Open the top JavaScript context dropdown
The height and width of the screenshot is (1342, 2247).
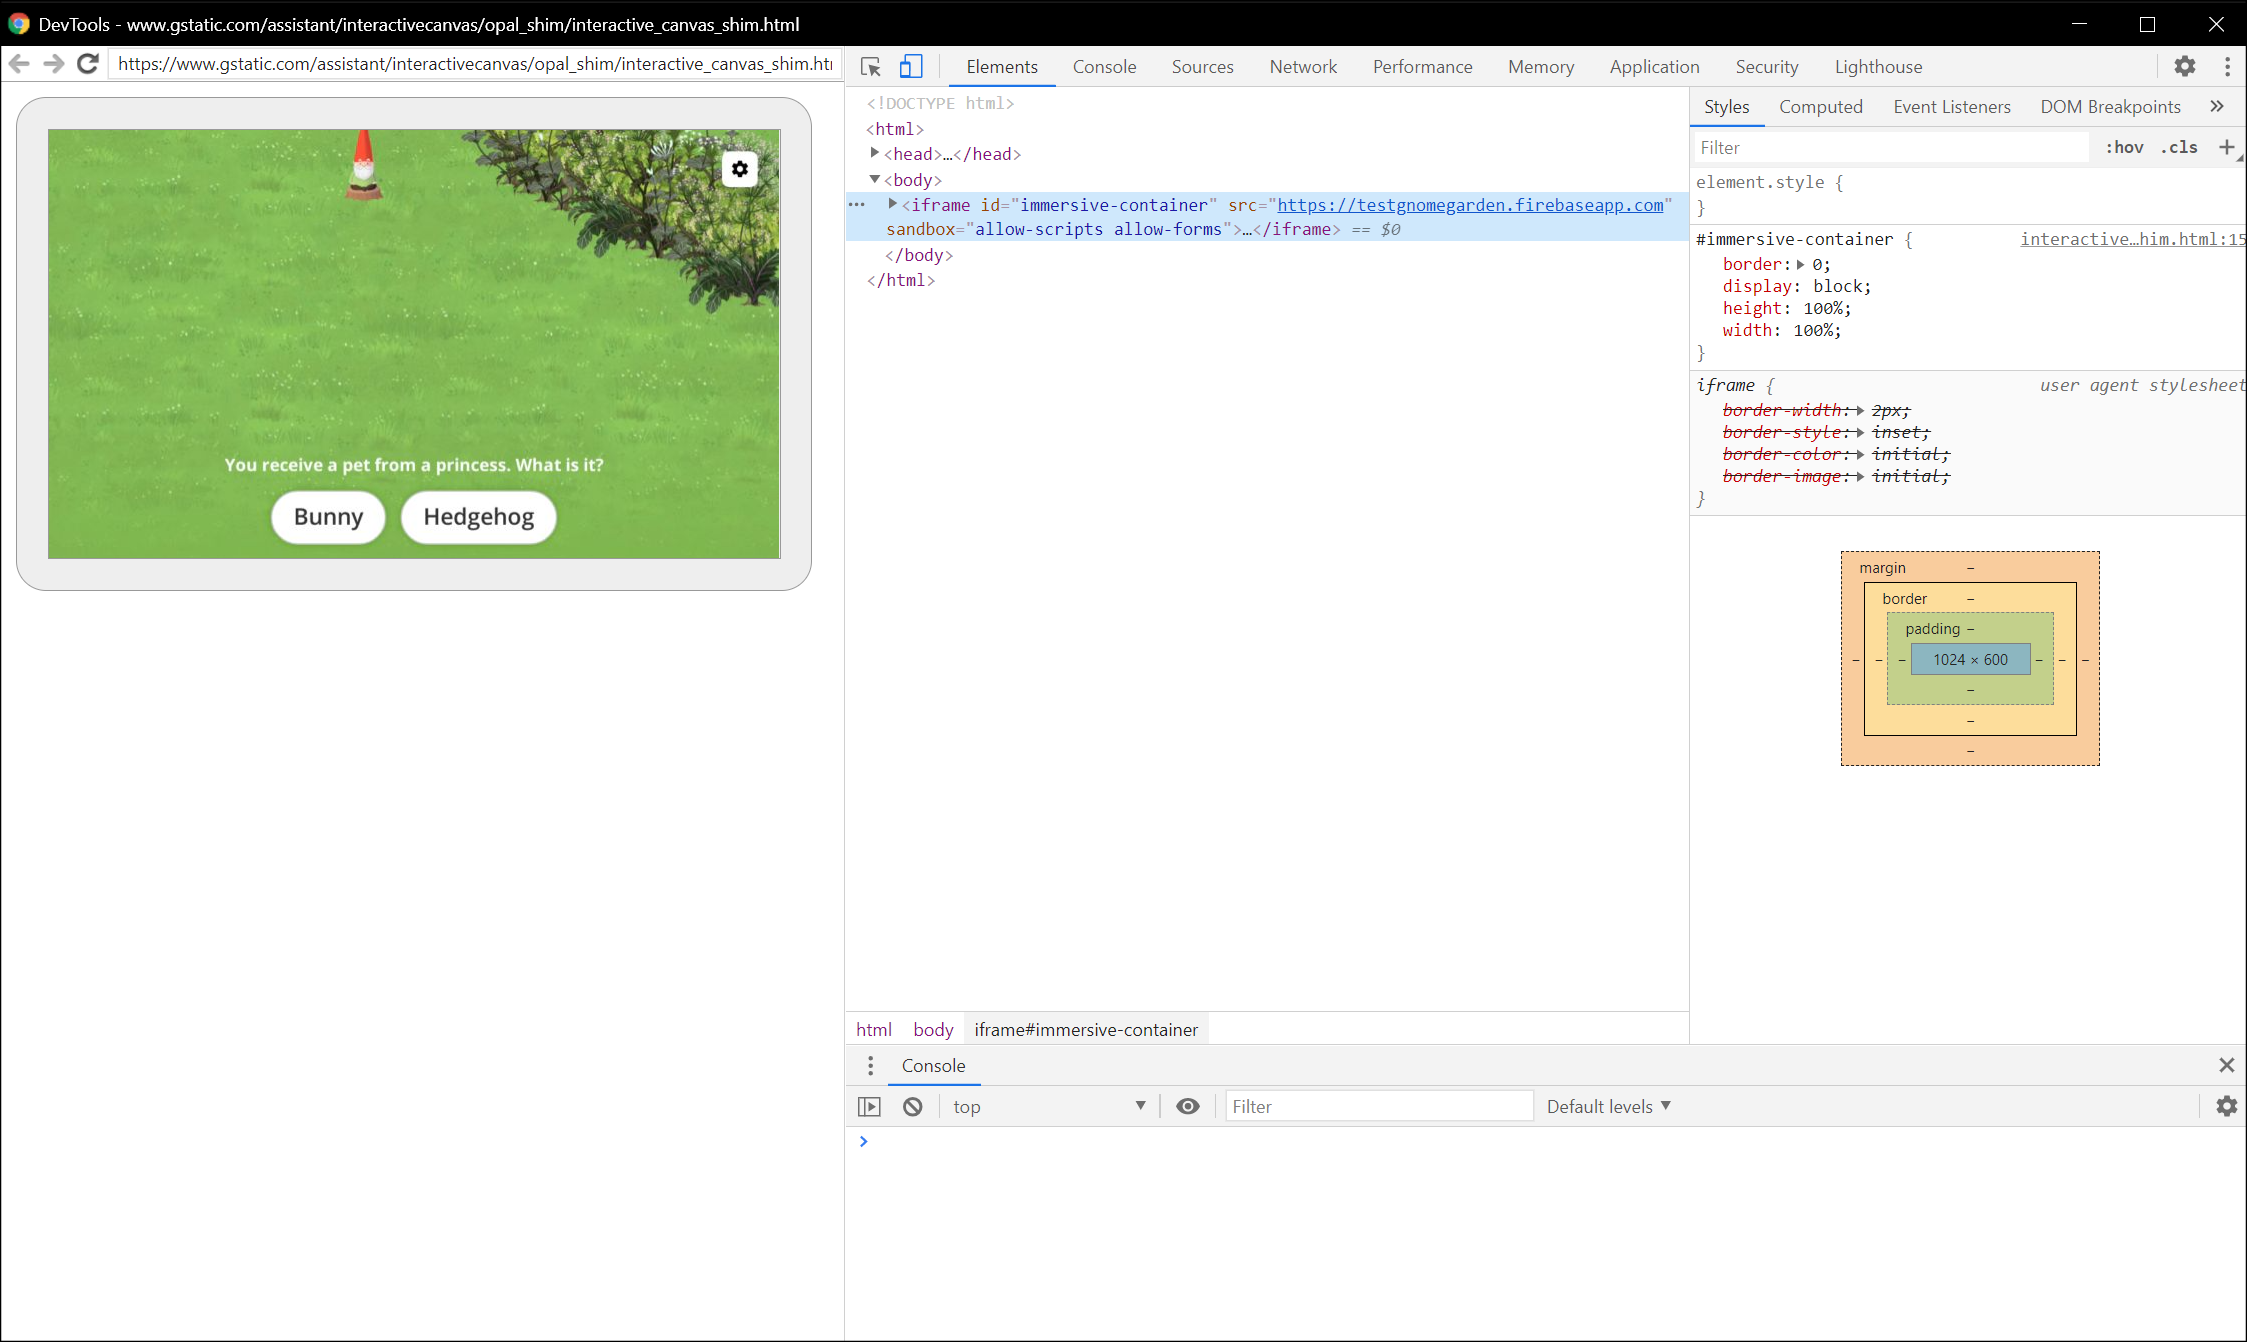(1048, 1106)
